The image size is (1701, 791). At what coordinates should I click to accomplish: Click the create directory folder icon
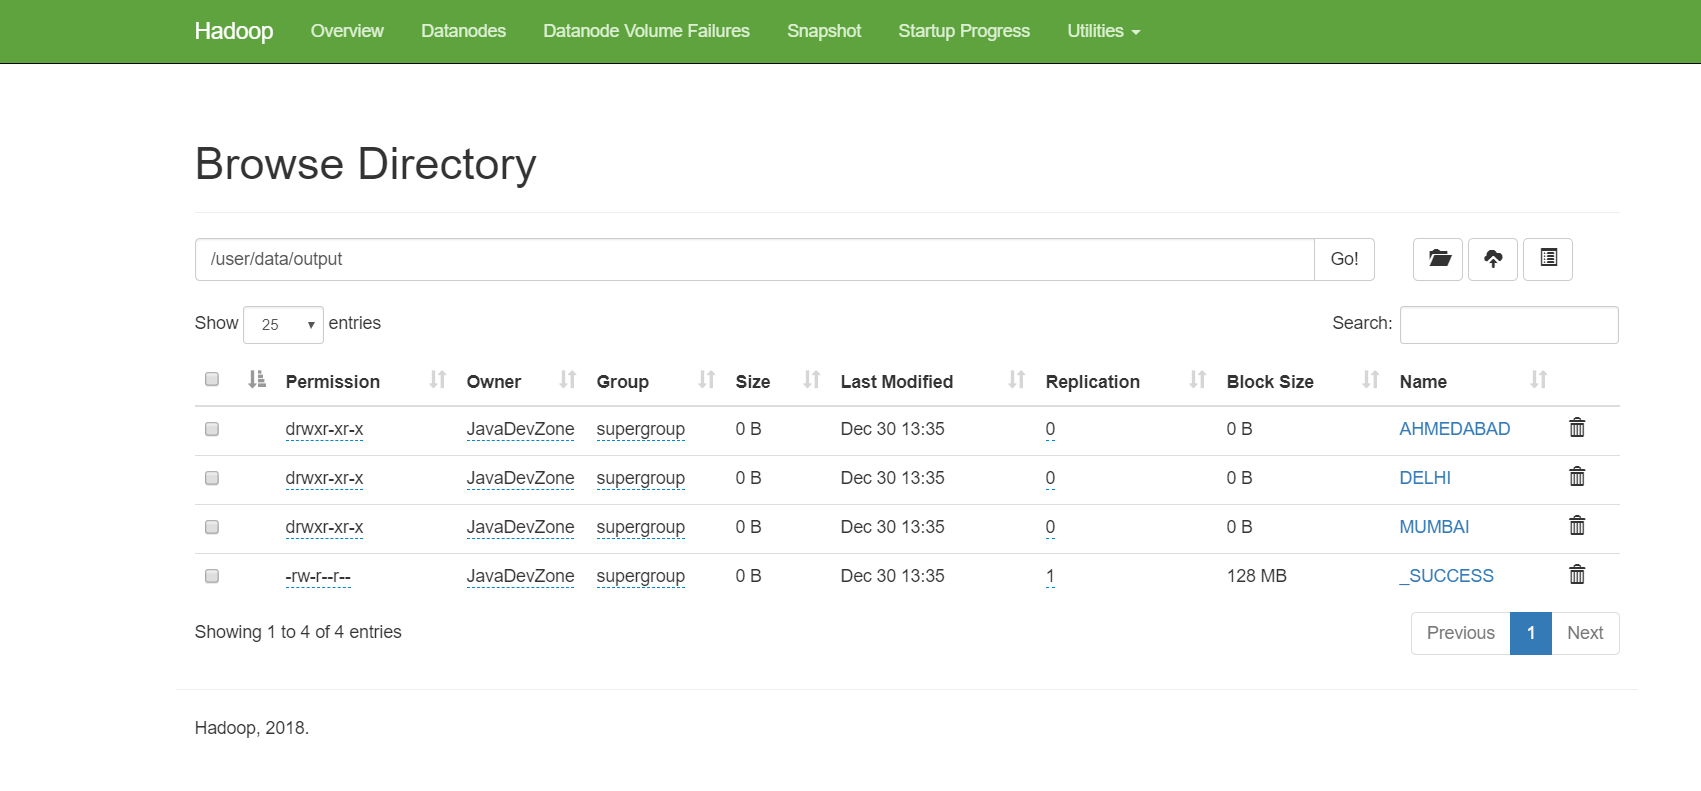click(x=1438, y=259)
